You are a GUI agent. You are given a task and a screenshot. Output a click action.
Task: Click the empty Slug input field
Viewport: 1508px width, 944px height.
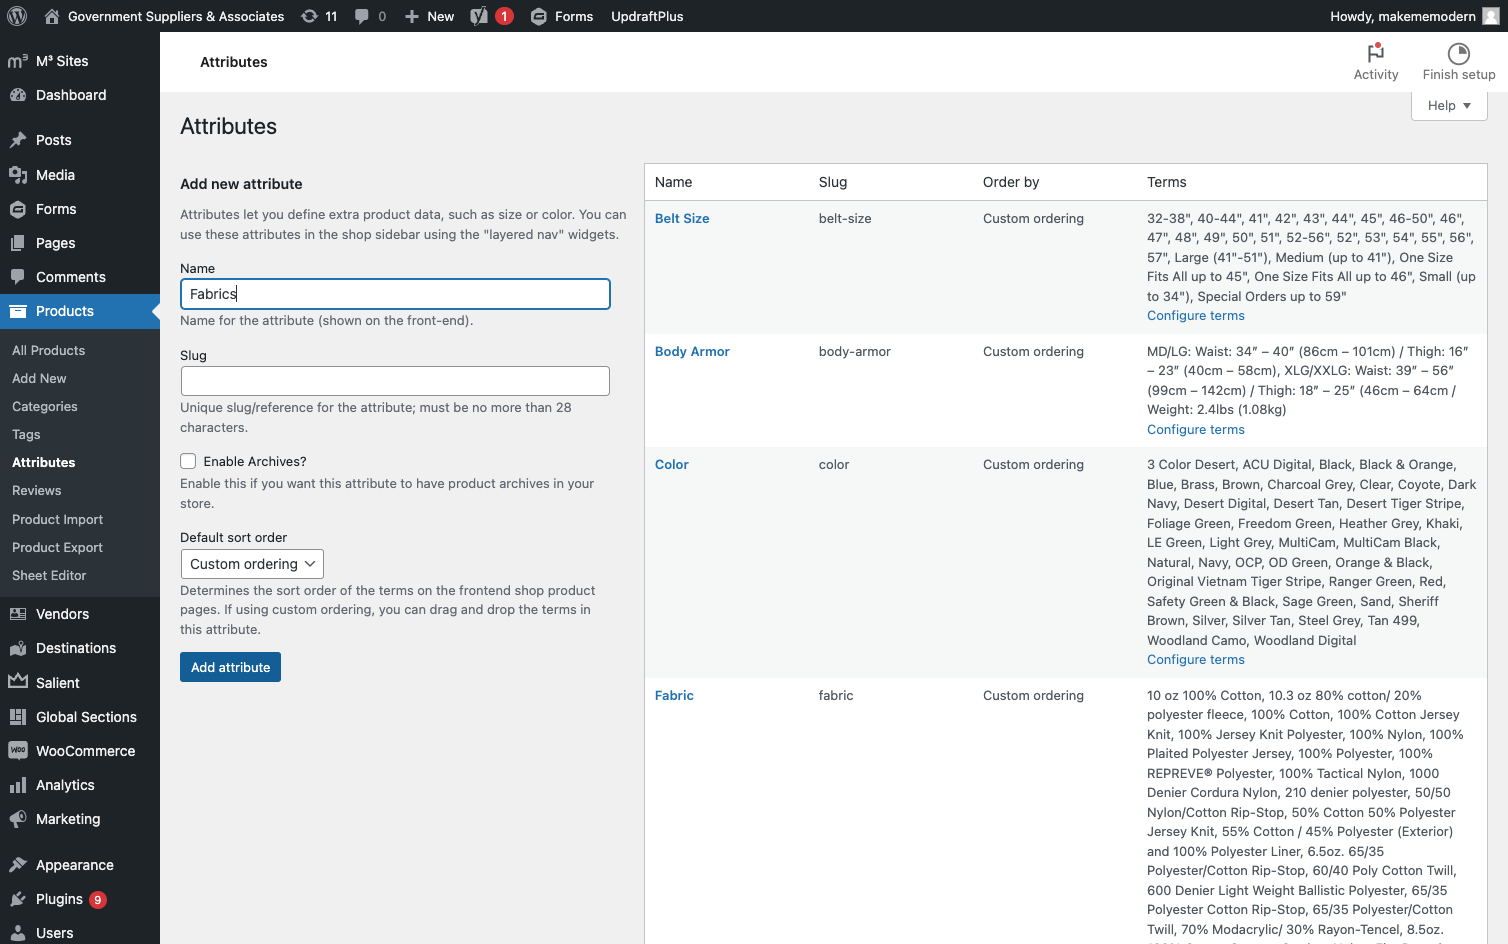pos(395,381)
